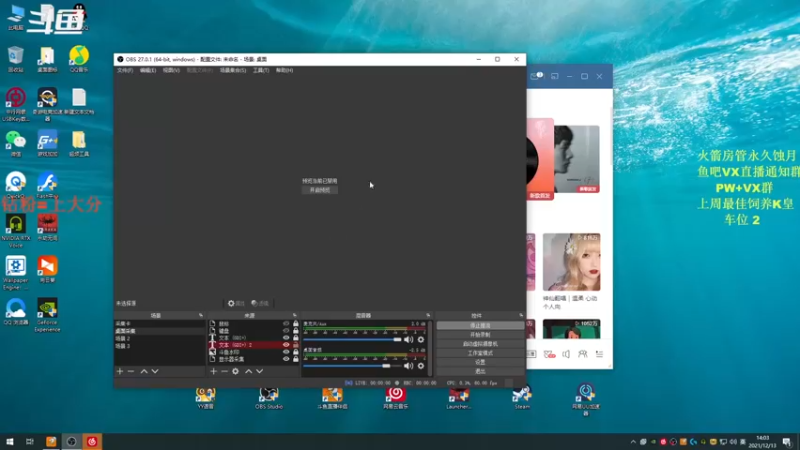This screenshot has width=800, height=450.
Task: Pop out the 场景 scenes dock
Action: point(201,315)
